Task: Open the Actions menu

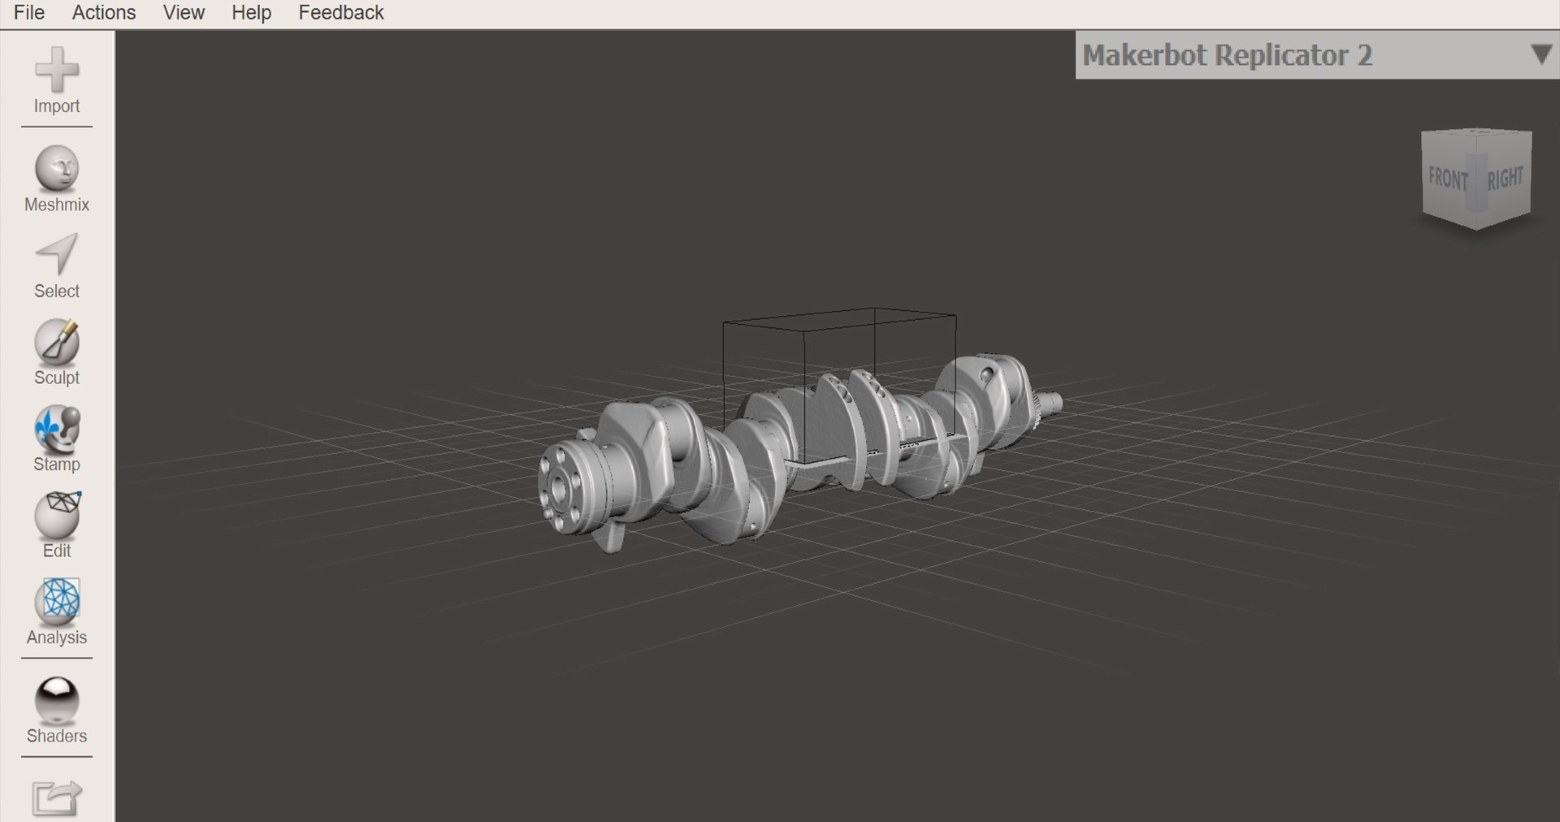Action: pyautogui.click(x=103, y=13)
